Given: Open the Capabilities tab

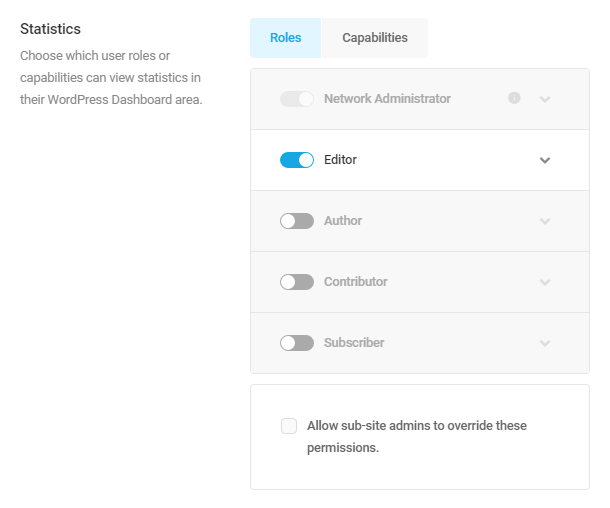Looking at the screenshot, I should [x=375, y=38].
